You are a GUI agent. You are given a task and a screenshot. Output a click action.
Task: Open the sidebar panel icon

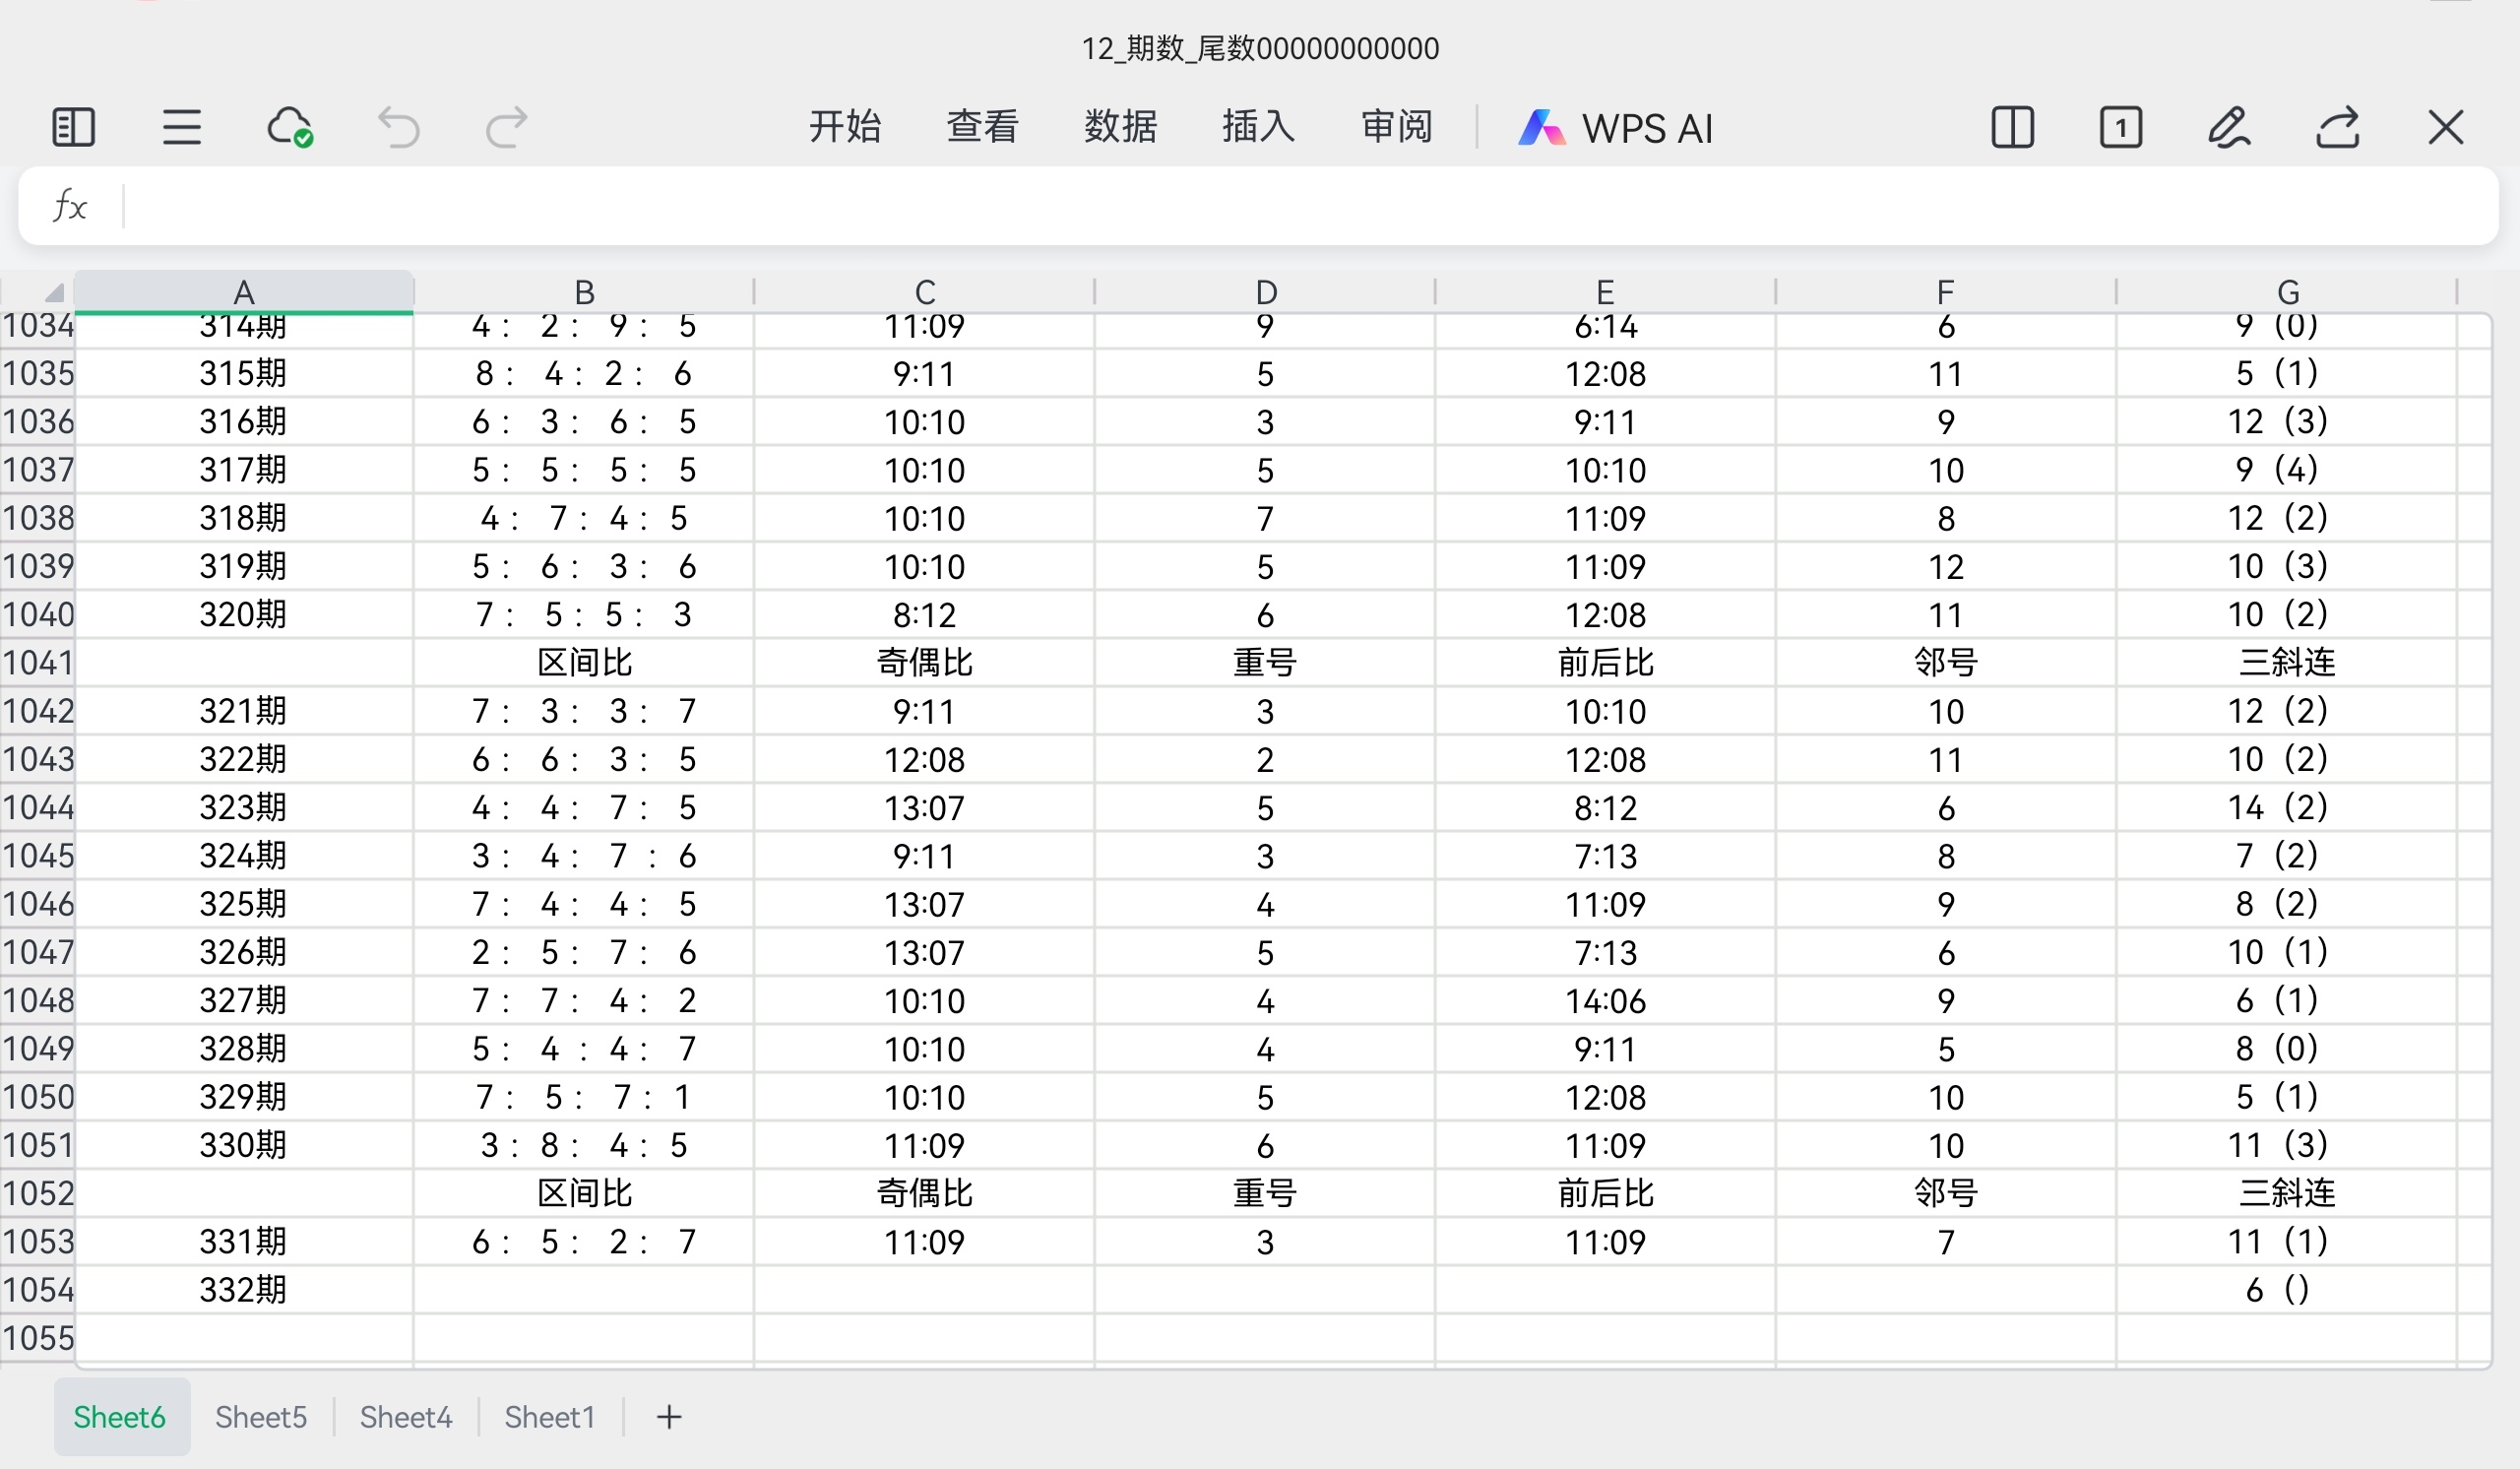point(73,128)
